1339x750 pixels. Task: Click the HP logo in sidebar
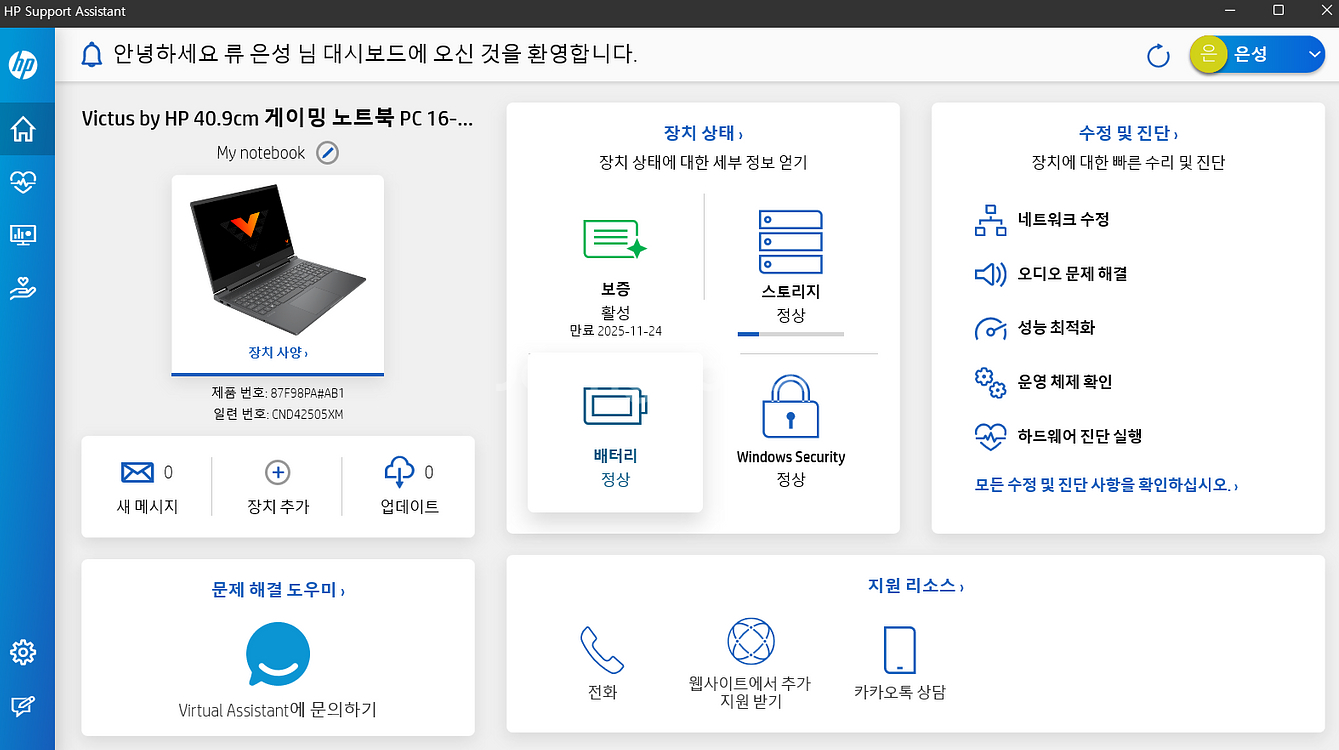(23, 65)
